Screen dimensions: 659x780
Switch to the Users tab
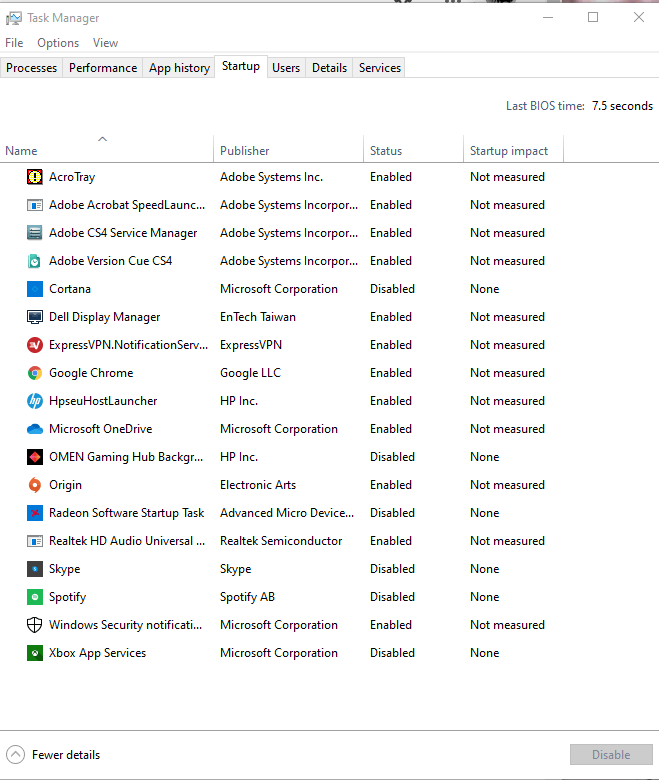(x=286, y=68)
